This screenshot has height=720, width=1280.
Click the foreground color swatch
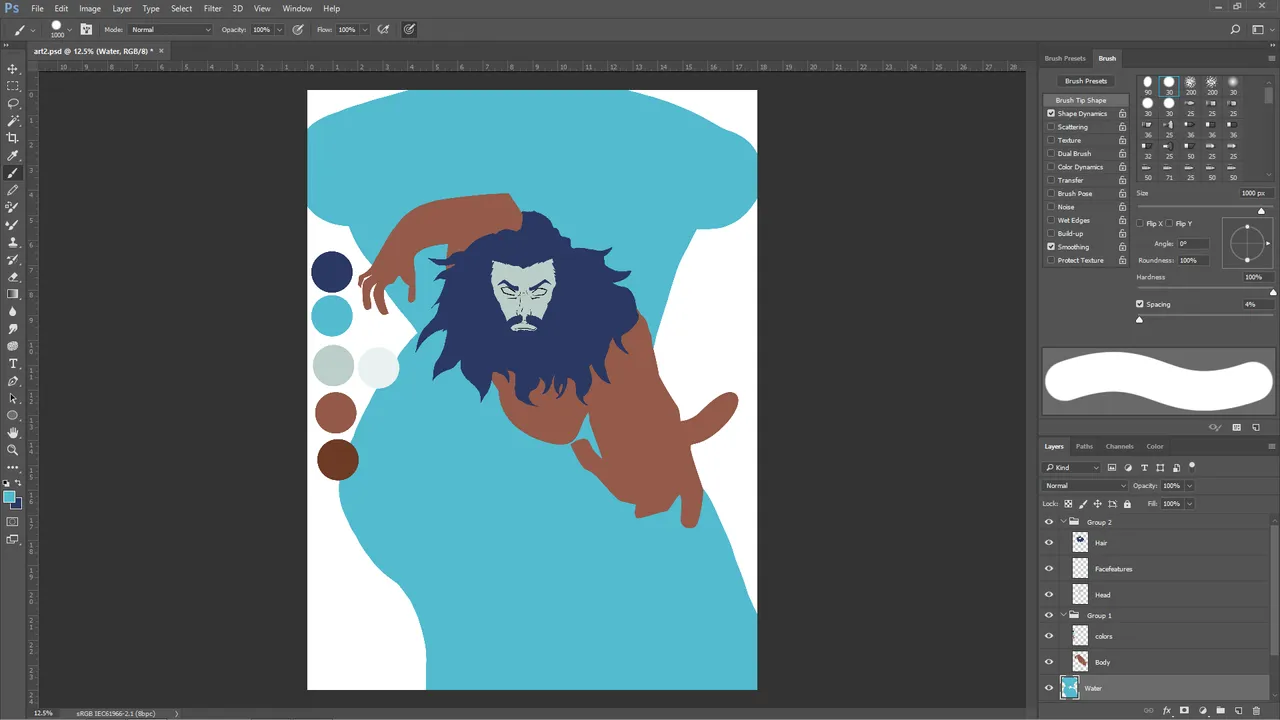9,497
